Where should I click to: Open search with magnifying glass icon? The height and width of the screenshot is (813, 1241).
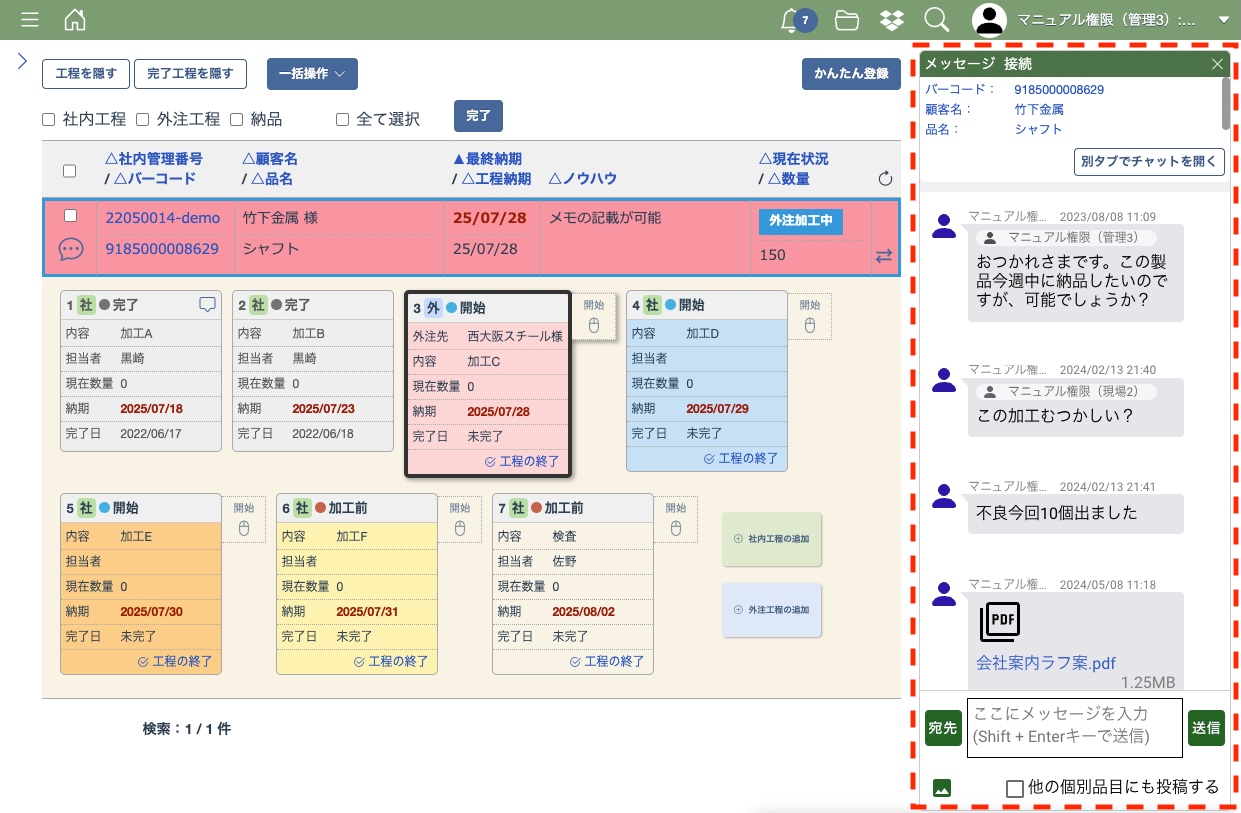pyautogui.click(x=936, y=20)
